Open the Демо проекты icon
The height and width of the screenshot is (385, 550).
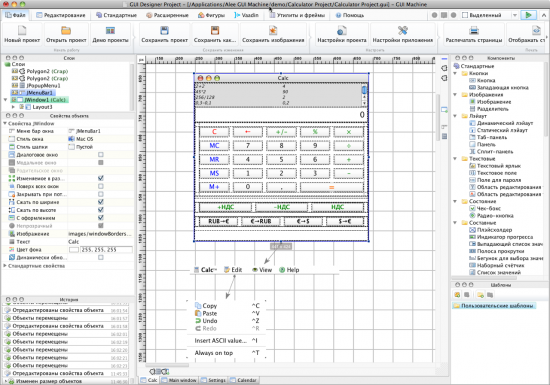pyautogui.click(x=110, y=31)
